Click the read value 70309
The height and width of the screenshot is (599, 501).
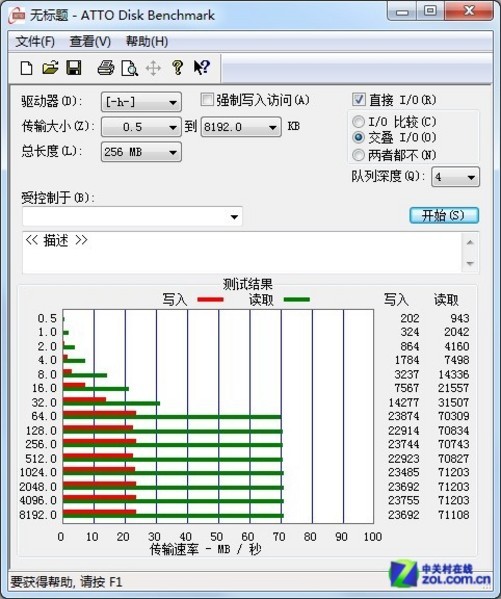click(453, 416)
